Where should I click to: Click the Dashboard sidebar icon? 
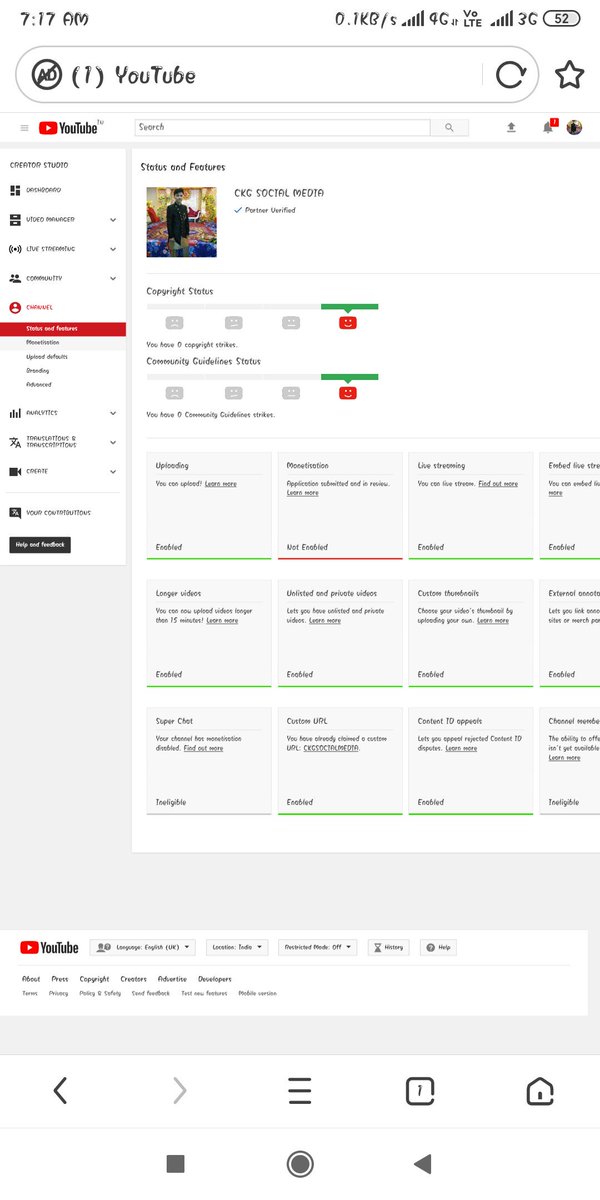tap(15, 190)
